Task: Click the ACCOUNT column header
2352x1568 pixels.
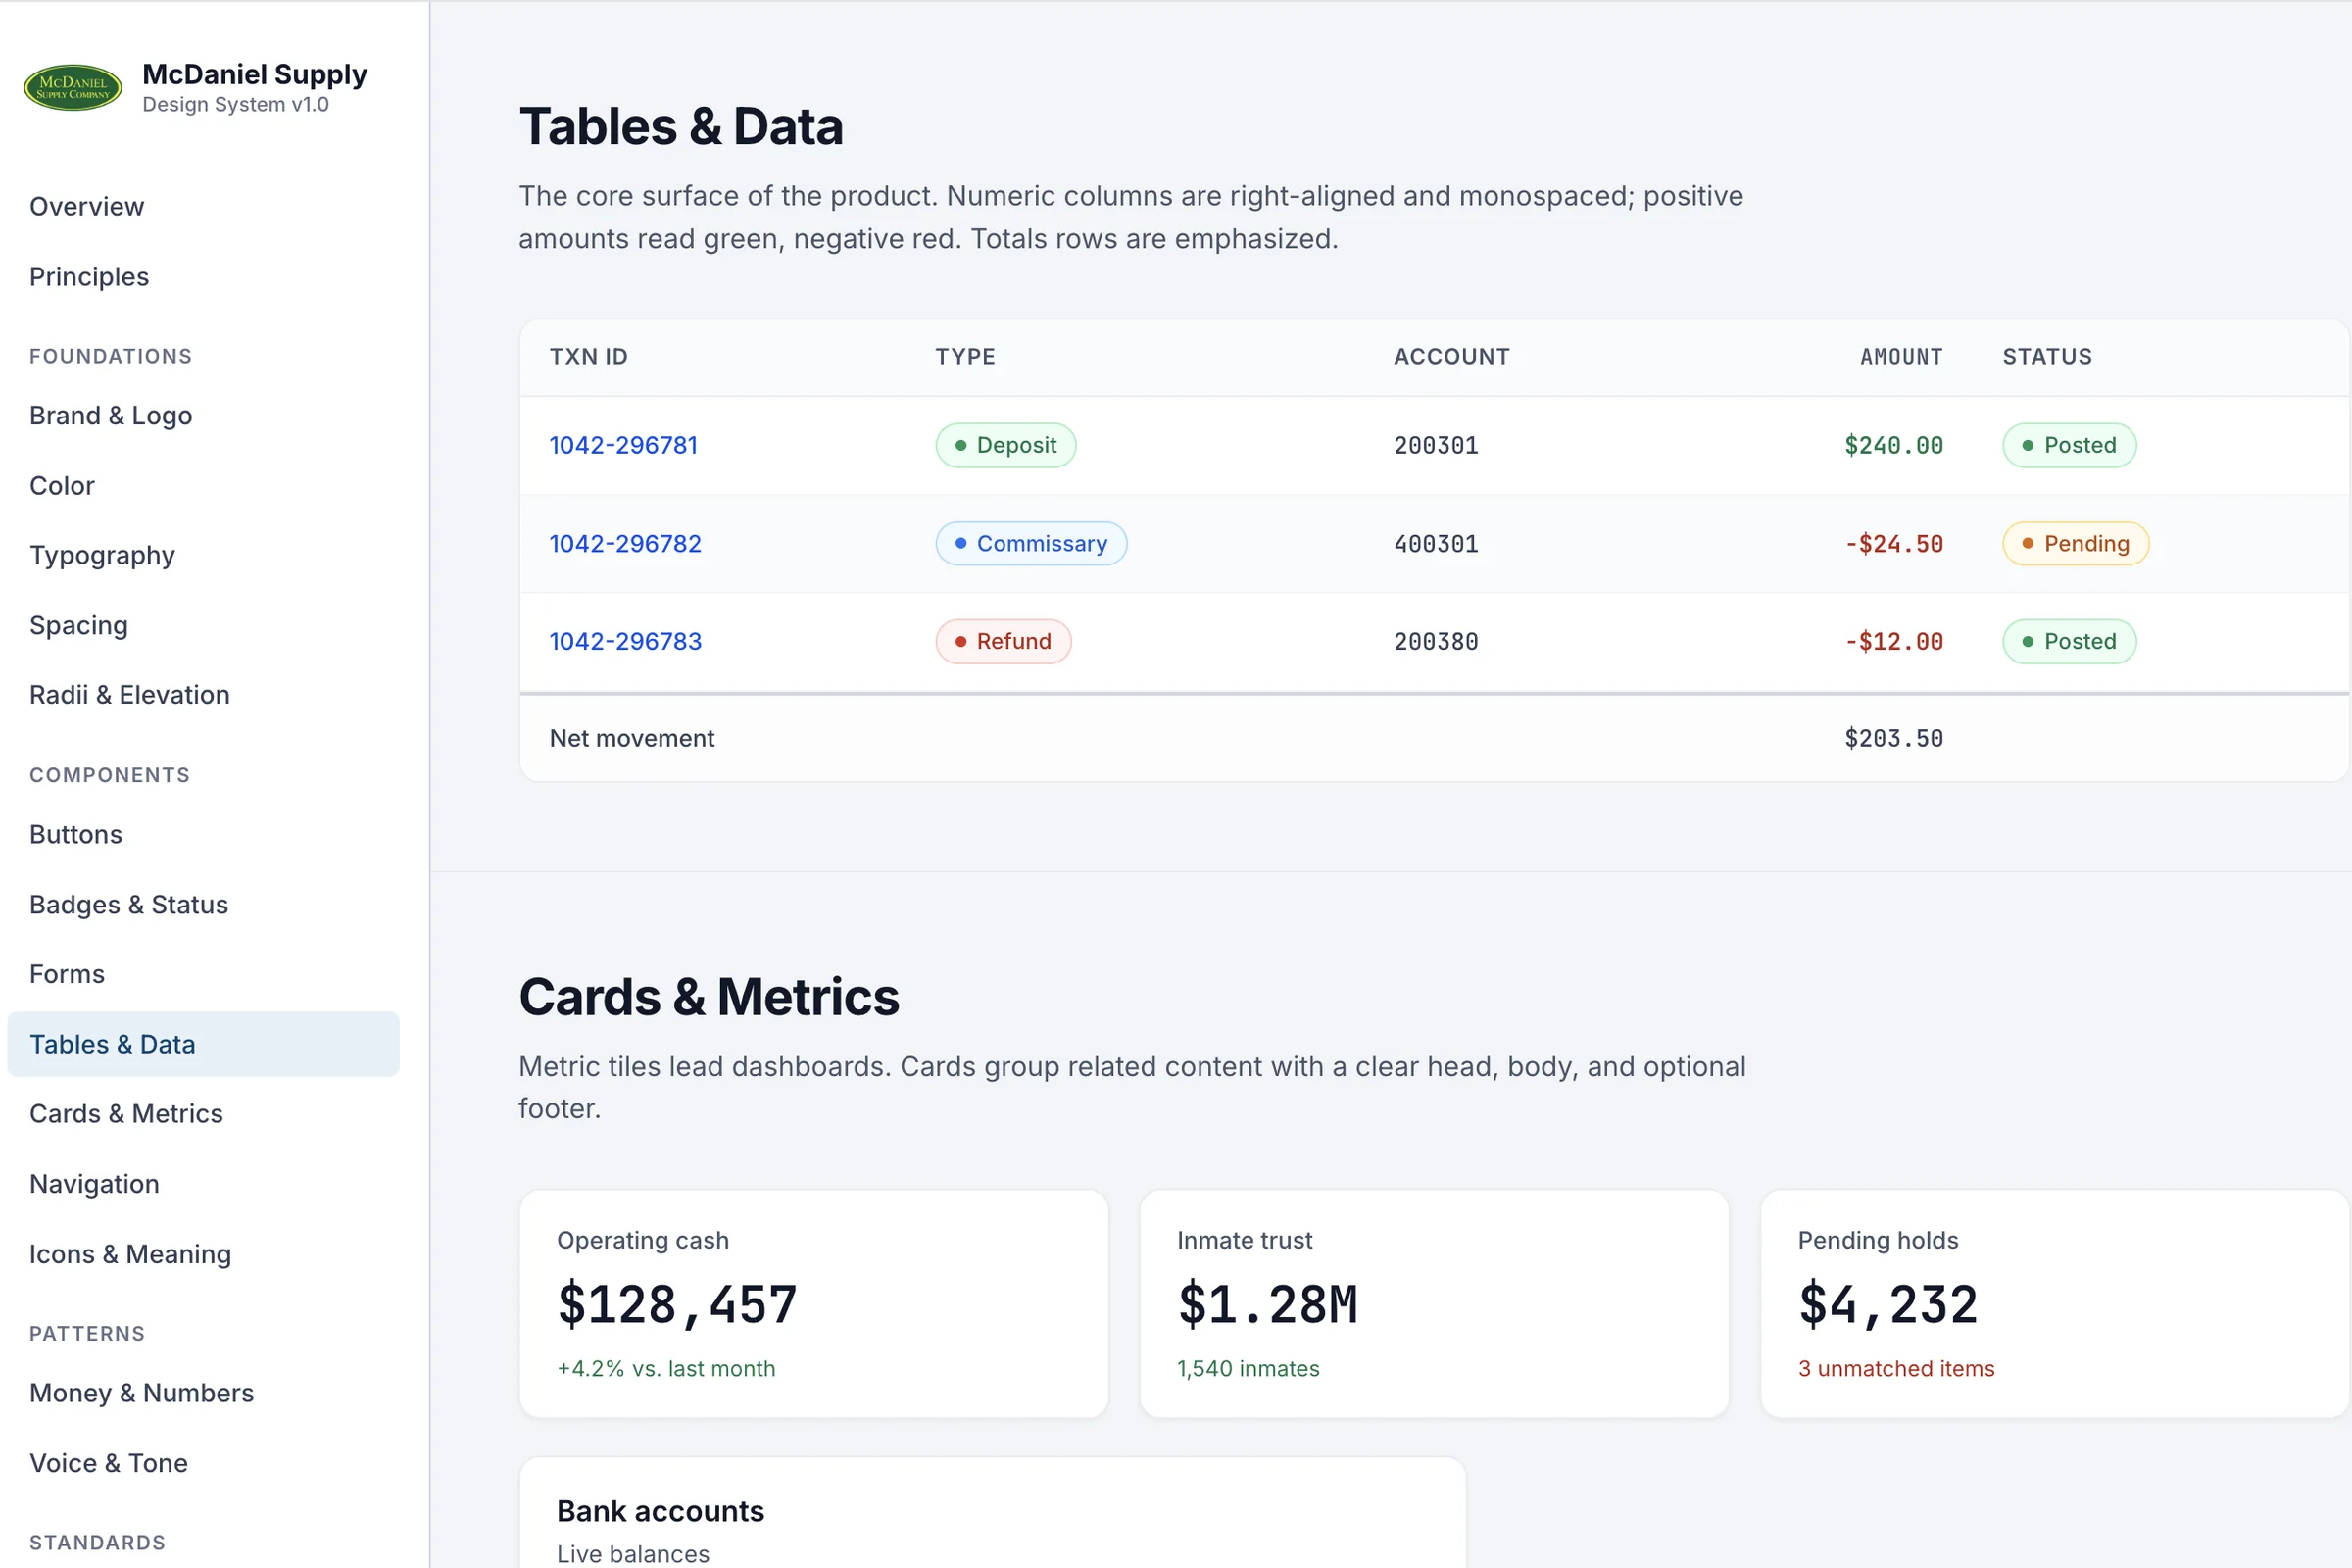Action: [x=1452, y=356]
